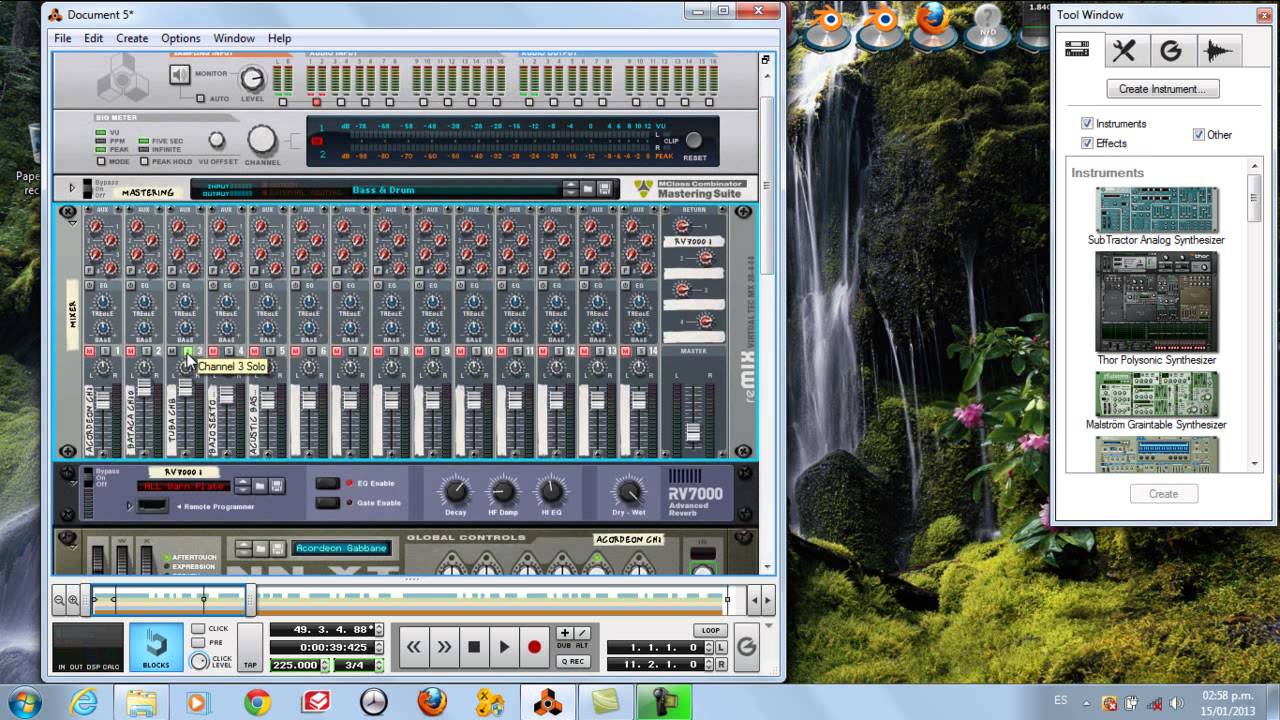The image size is (1280, 720).
Task: Toggle the RV7000 EQ Enable button
Action: 327,483
